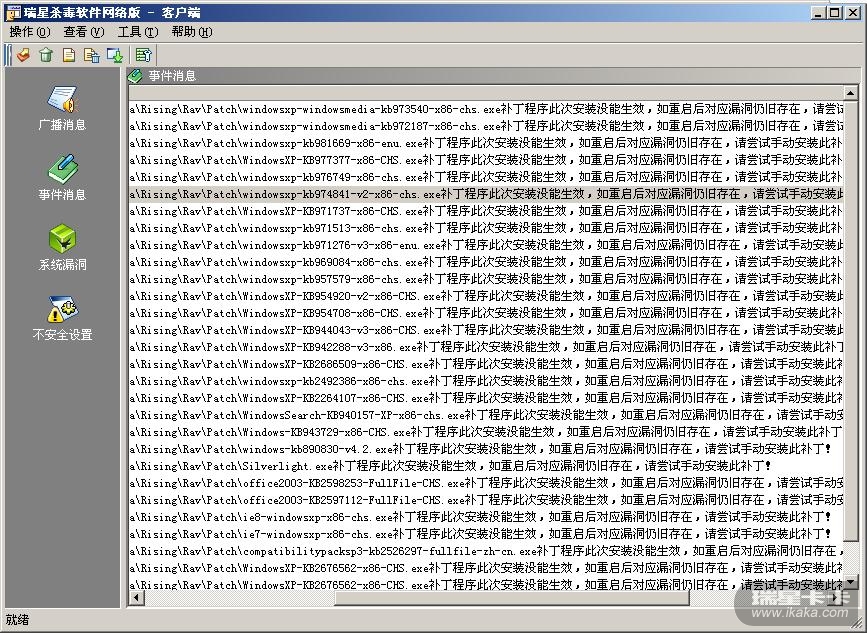
Task: Open 不安全设置 in the sidebar
Action: click(62, 318)
